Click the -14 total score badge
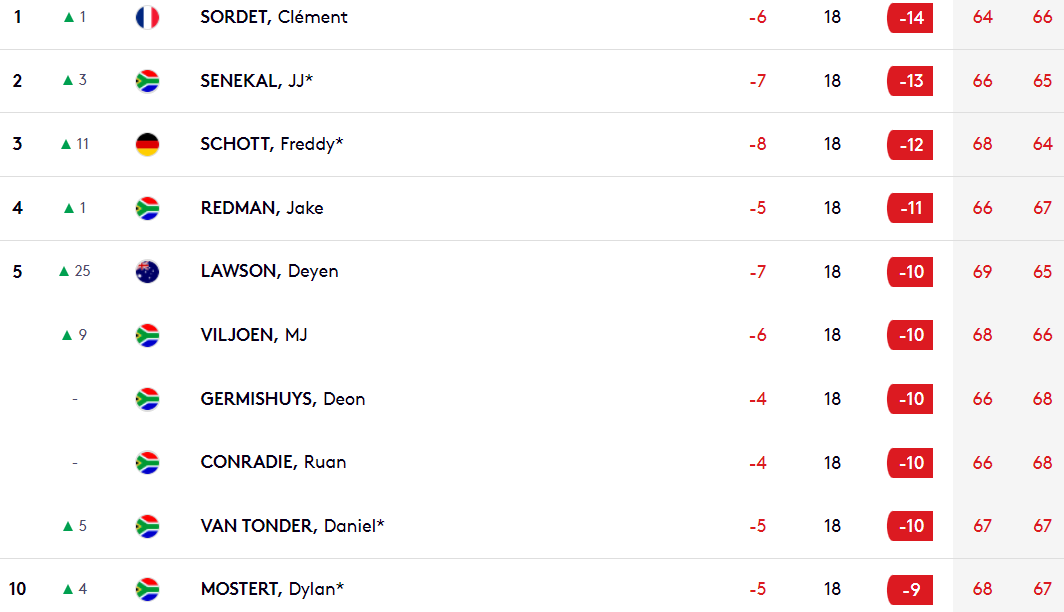1064x612 pixels. [x=910, y=18]
